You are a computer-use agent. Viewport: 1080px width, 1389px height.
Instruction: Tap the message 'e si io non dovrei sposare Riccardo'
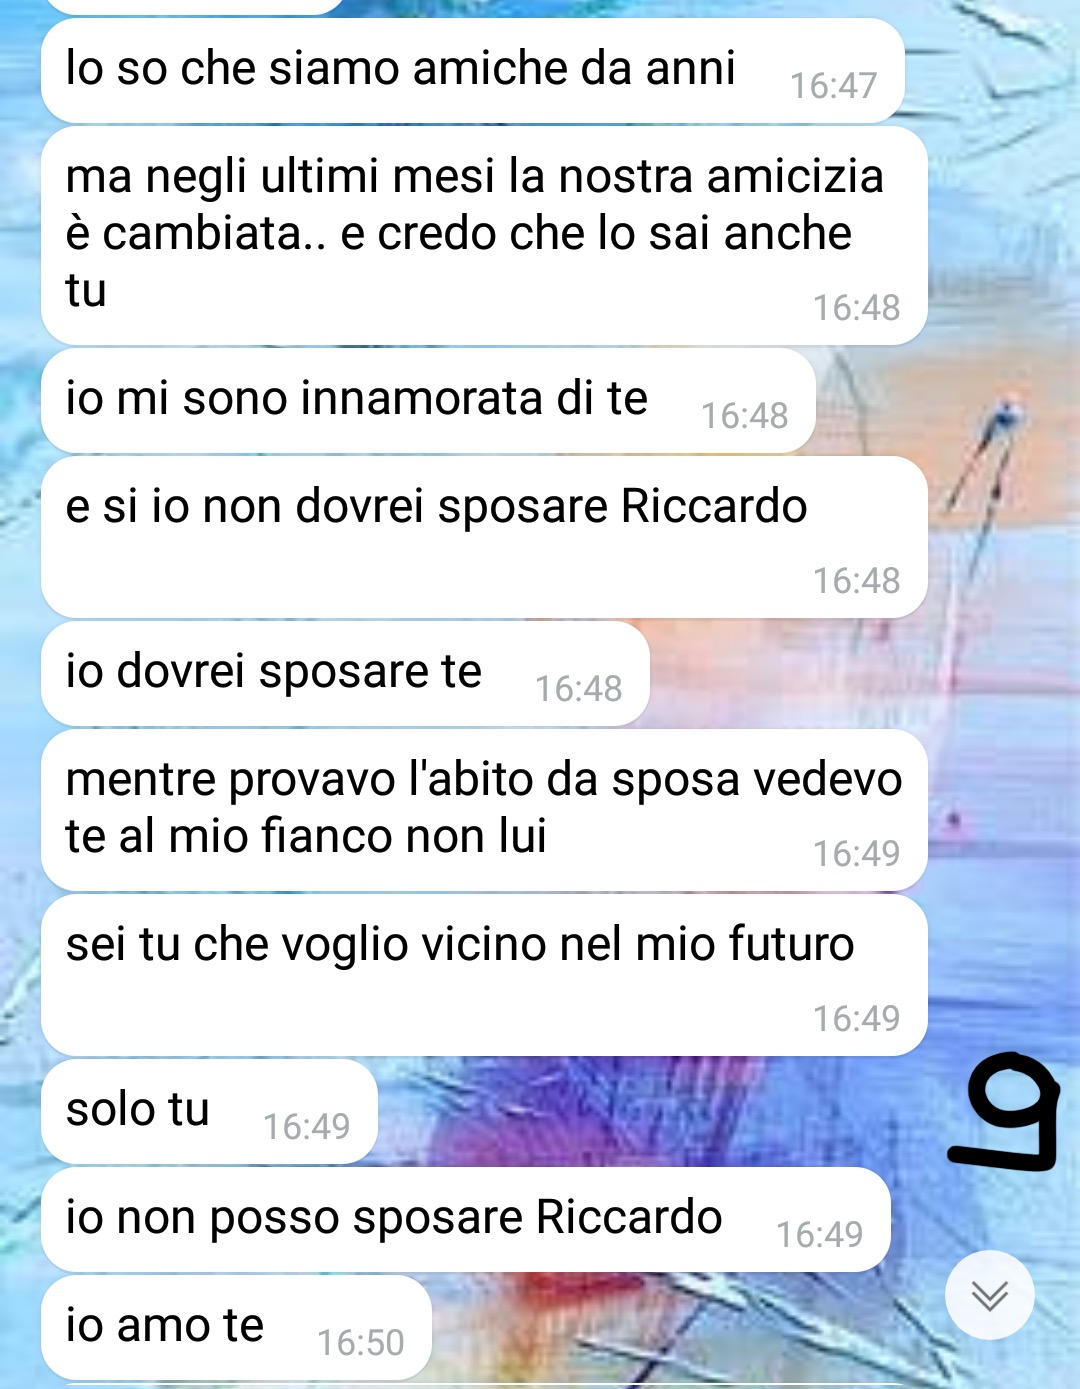[x=484, y=537]
